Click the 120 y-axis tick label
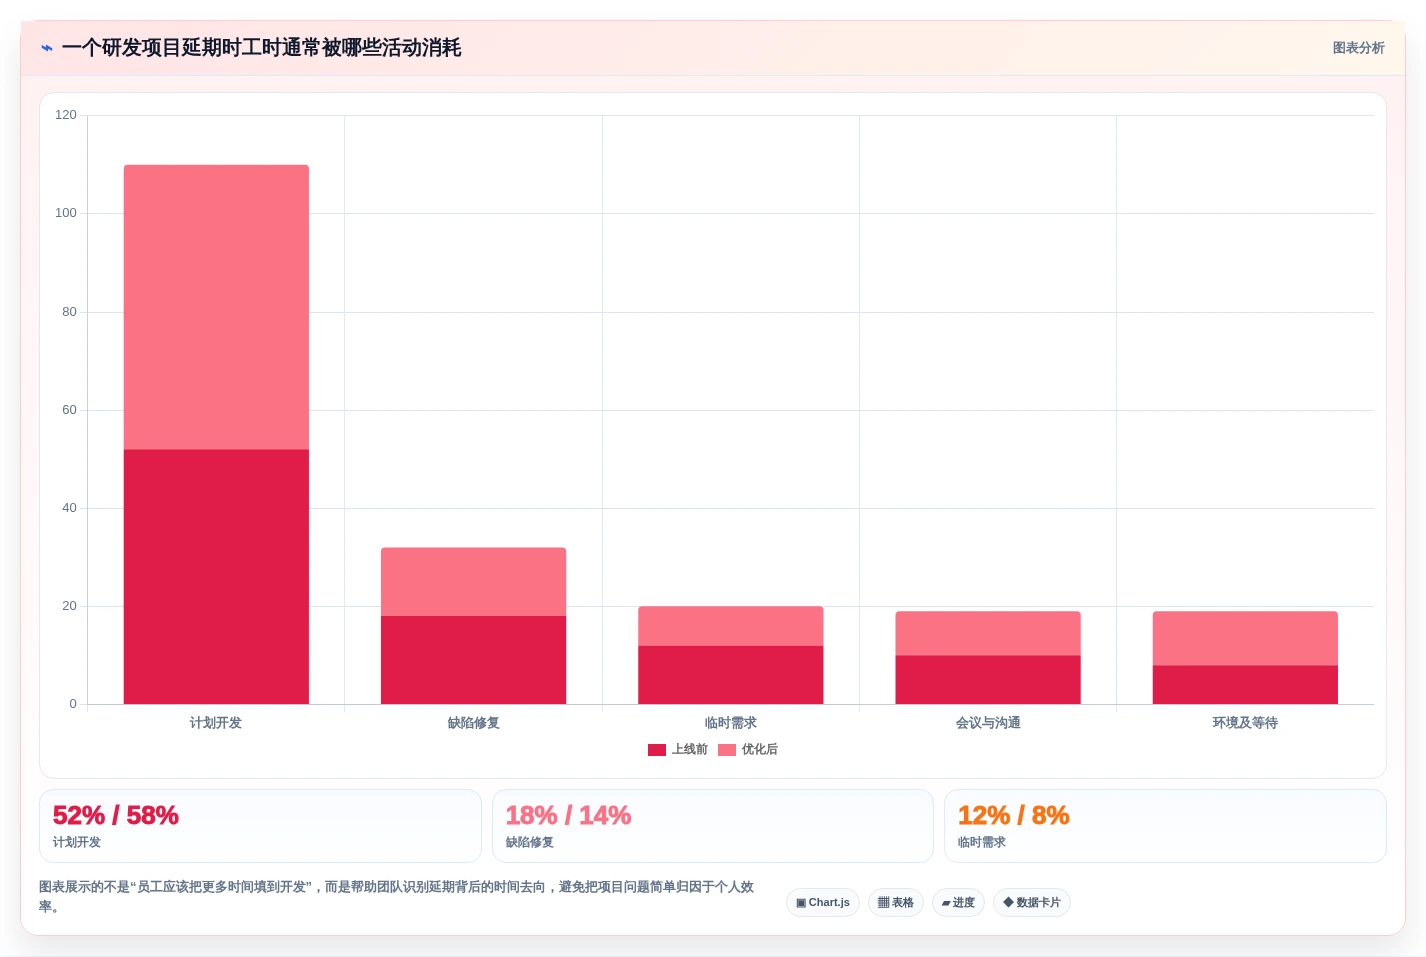Screen dimensions: 1426x957 [x=66, y=115]
